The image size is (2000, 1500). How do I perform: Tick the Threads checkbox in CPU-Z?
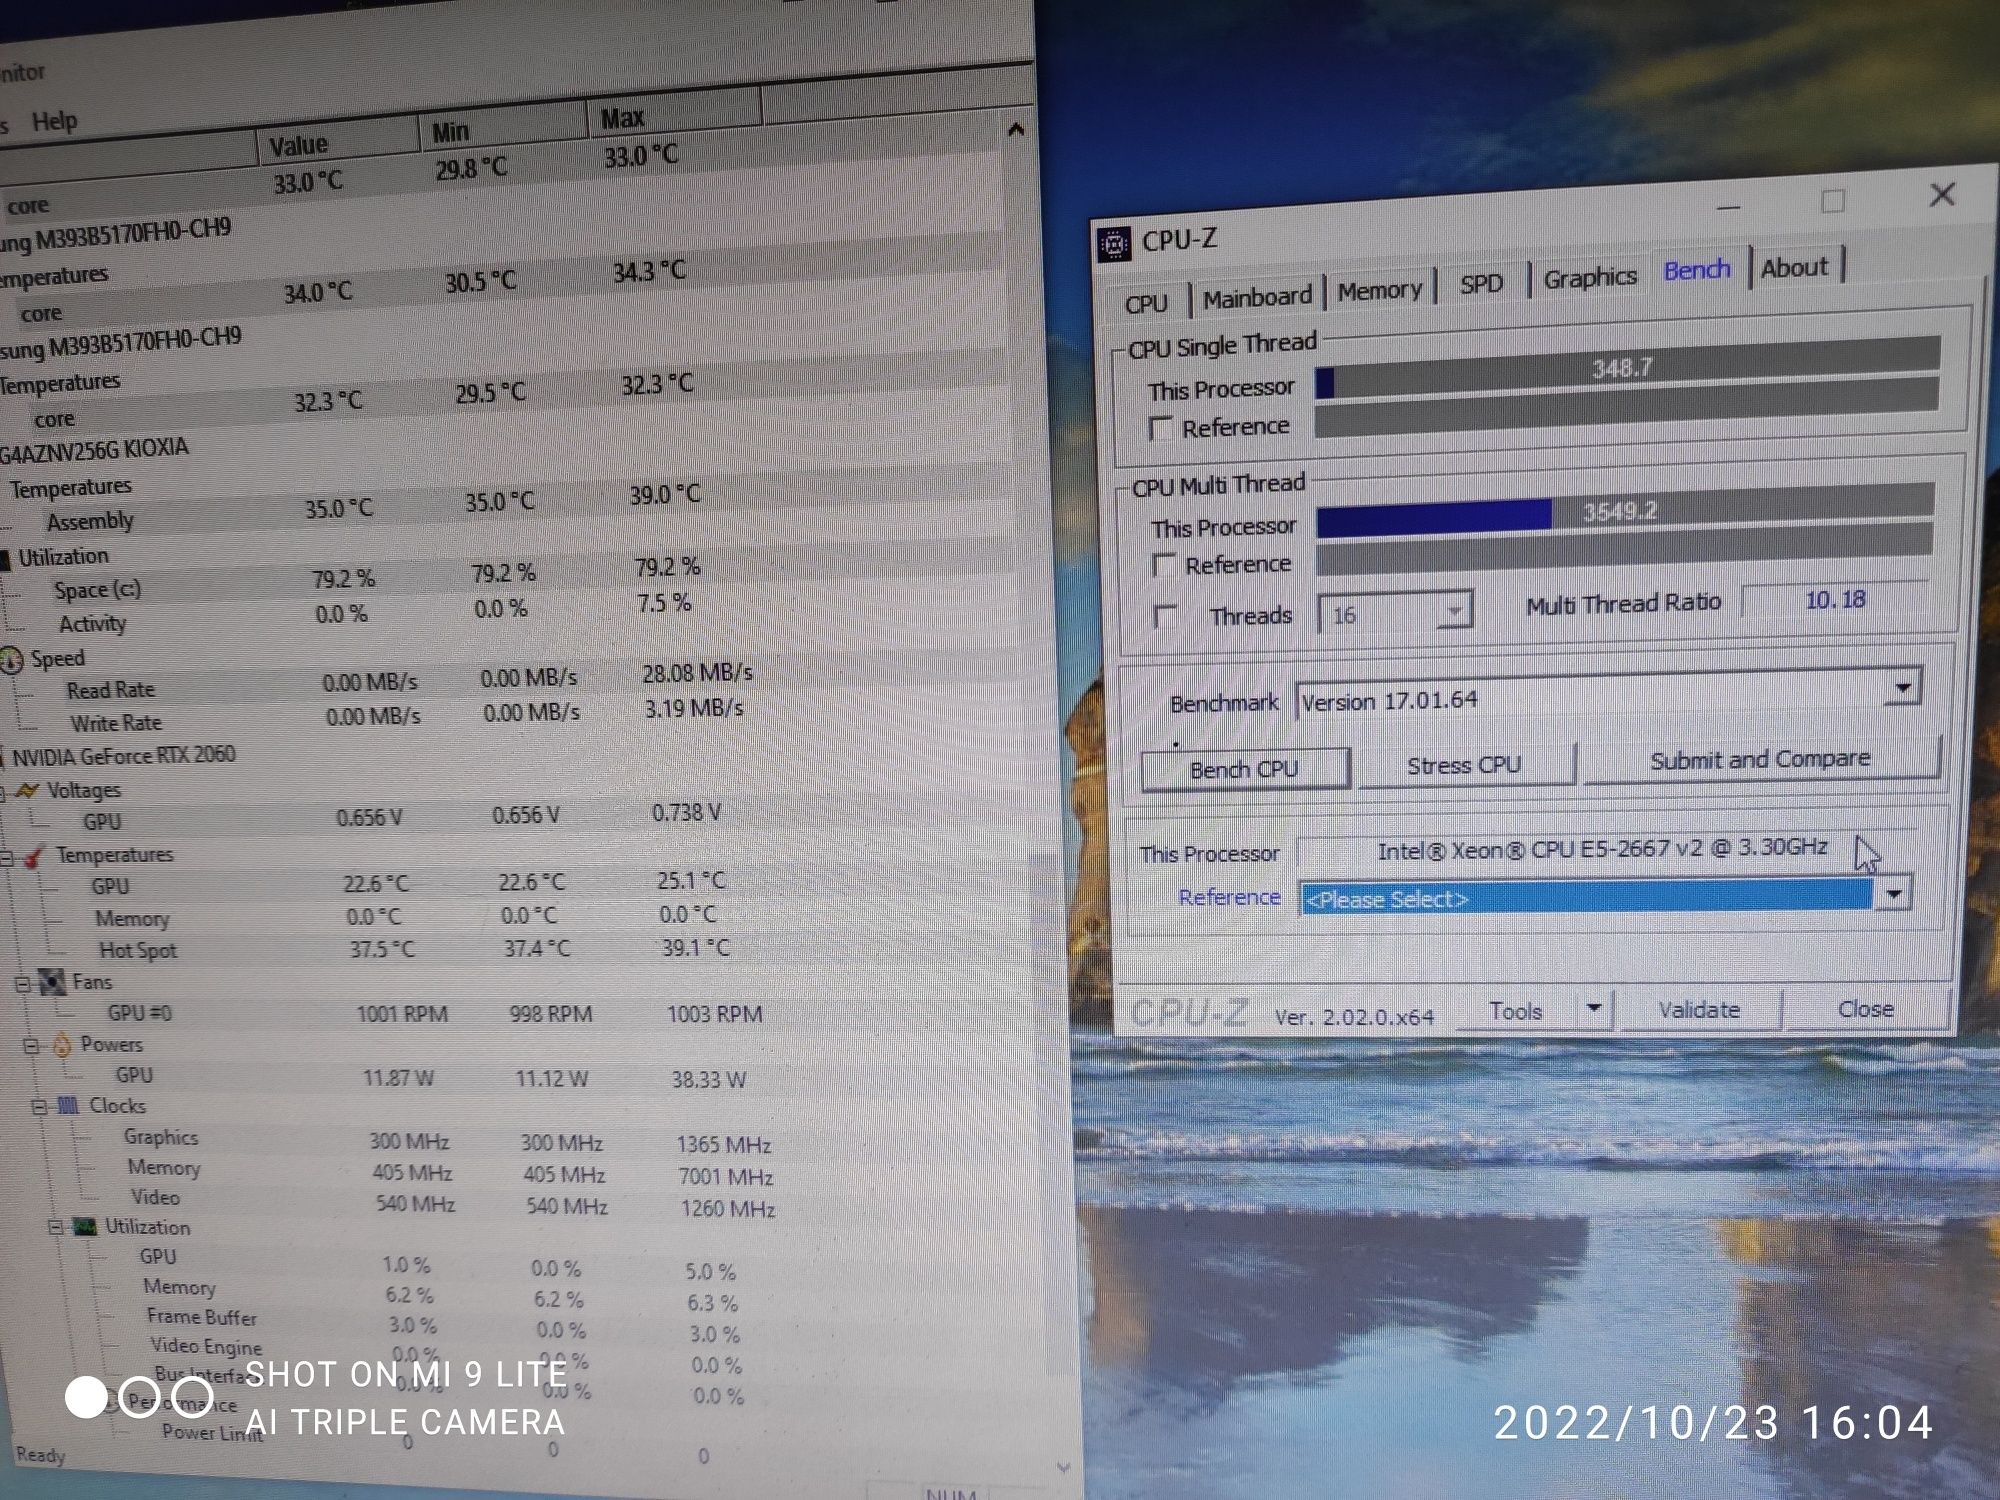(x=1165, y=616)
